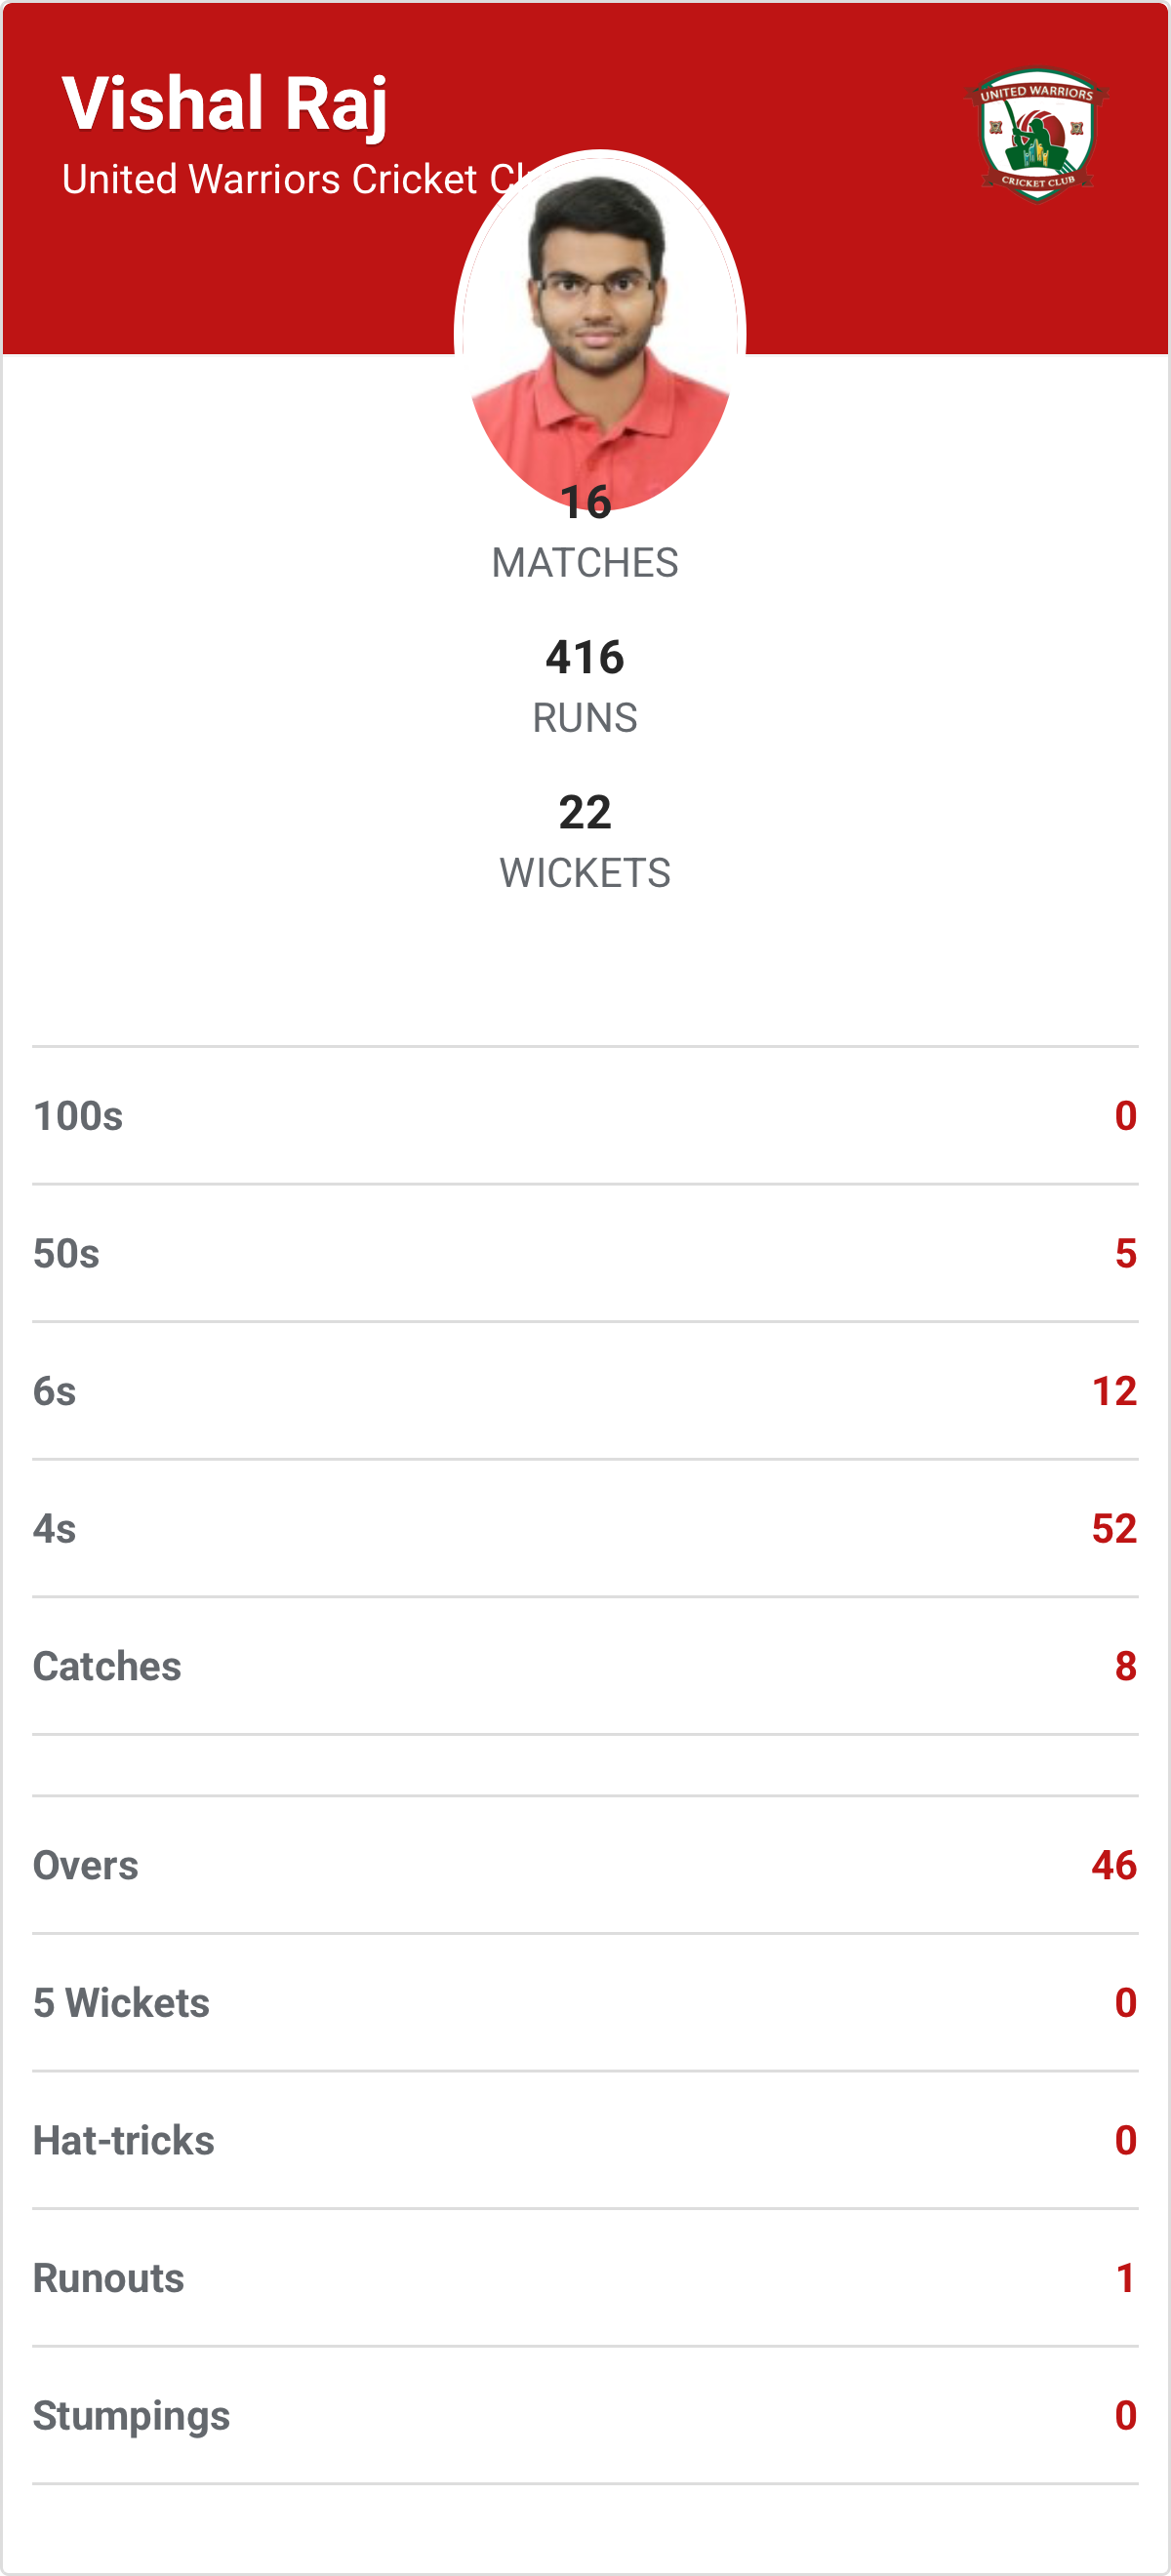
Task: Select the 22 WICKETS figure
Action: point(585,812)
